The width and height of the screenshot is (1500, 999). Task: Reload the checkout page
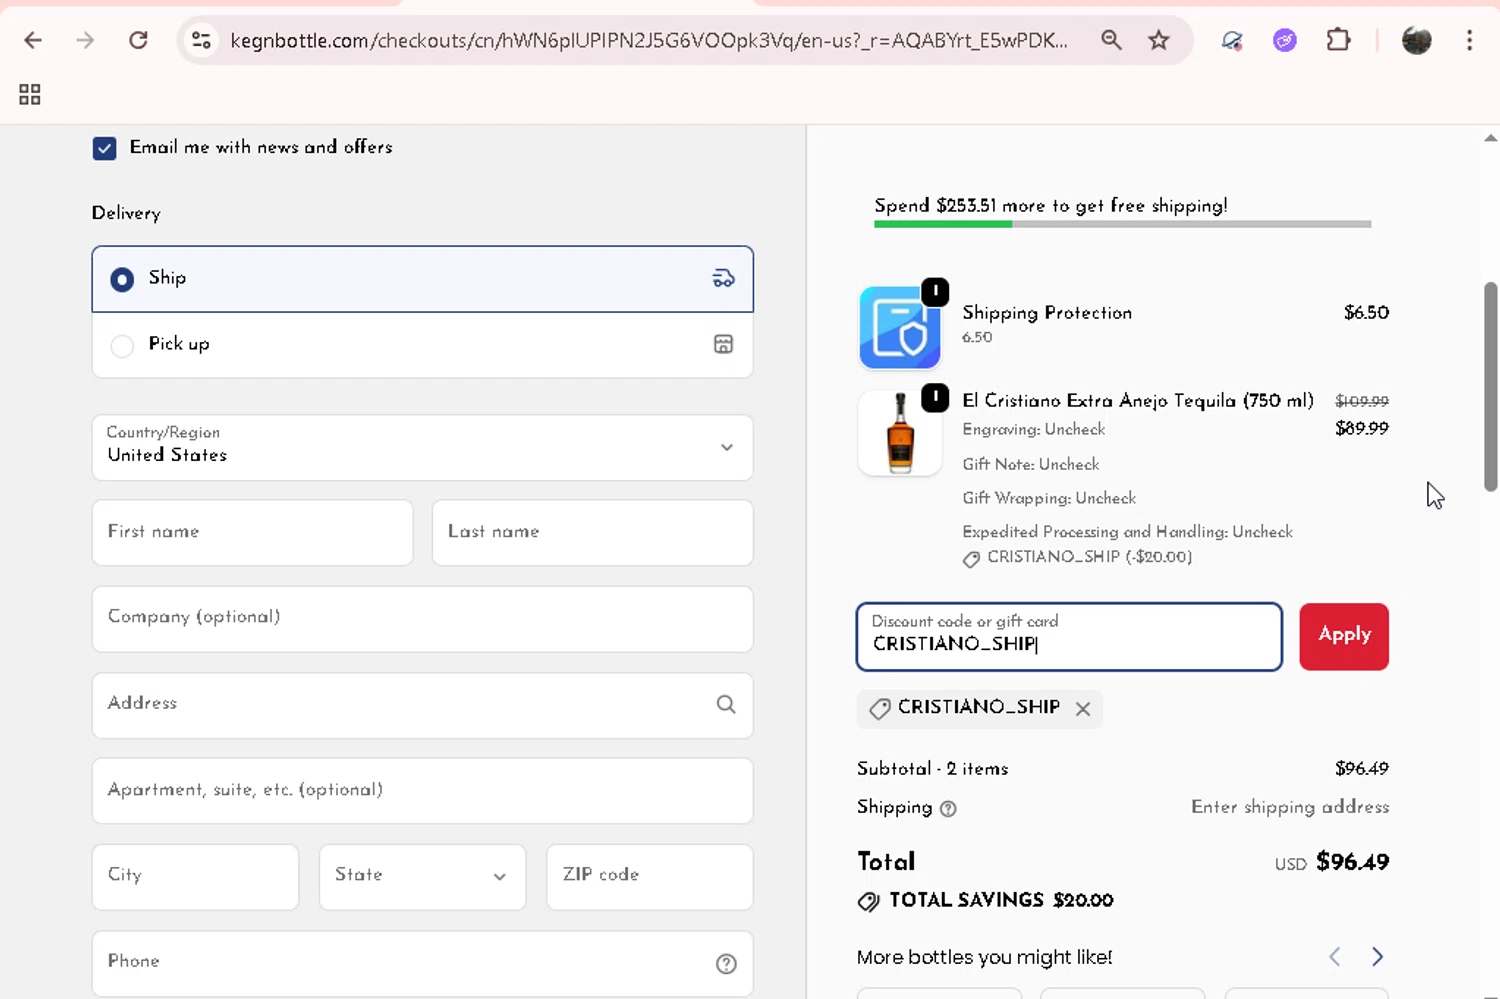138,40
